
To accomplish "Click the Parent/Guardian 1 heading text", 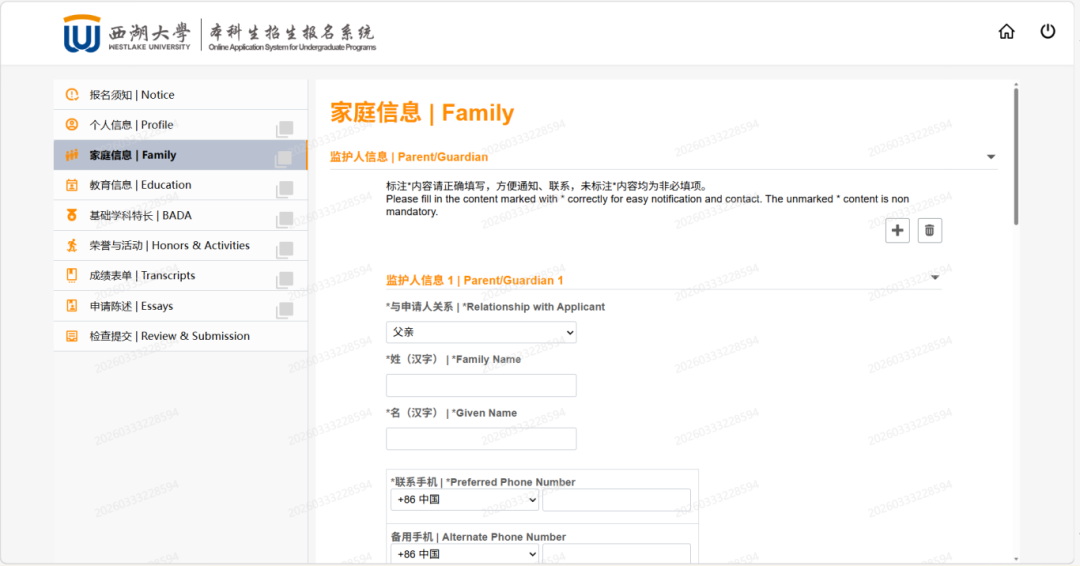I will pos(475,280).
